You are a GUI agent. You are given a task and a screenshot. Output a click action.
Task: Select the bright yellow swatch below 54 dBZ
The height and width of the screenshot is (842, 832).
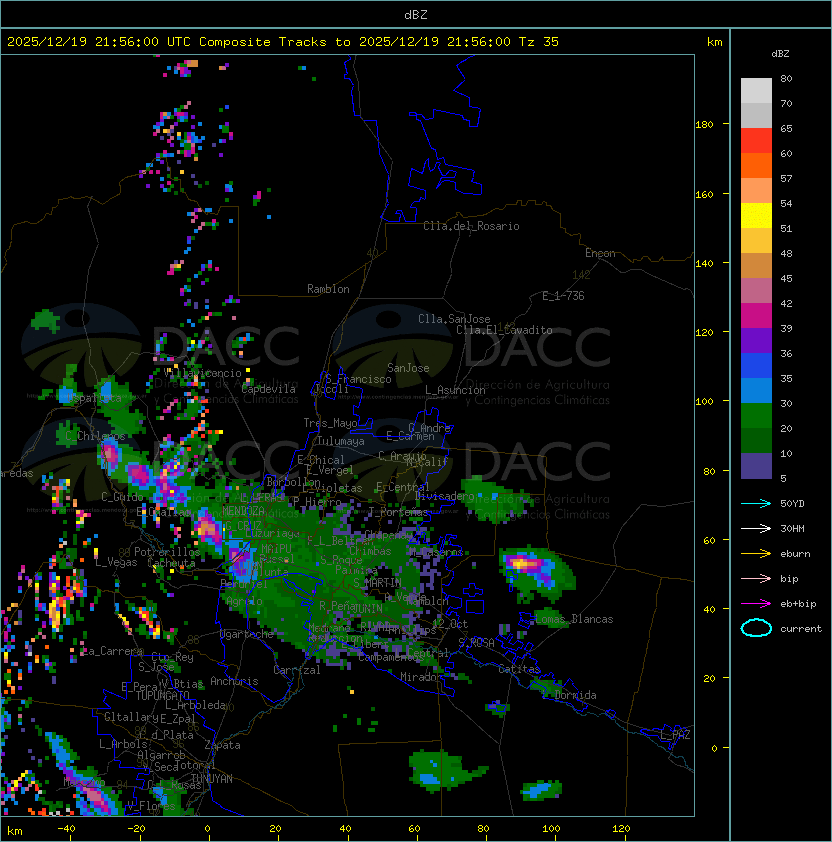point(756,216)
